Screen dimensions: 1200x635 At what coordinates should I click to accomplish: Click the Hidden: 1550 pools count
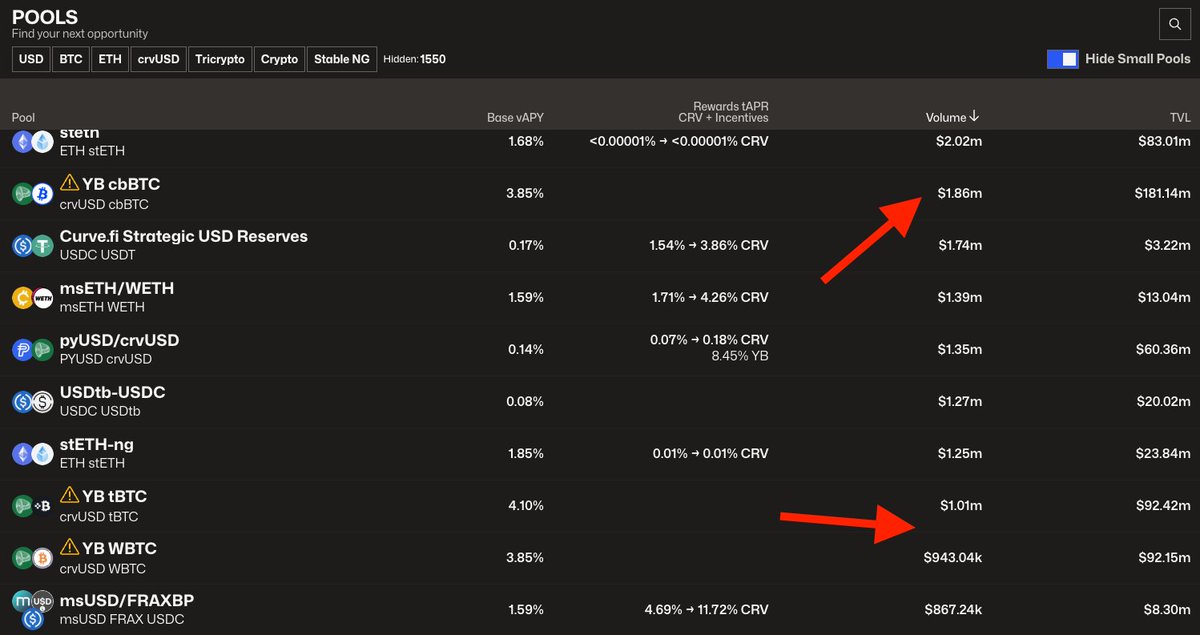pos(414,59)
